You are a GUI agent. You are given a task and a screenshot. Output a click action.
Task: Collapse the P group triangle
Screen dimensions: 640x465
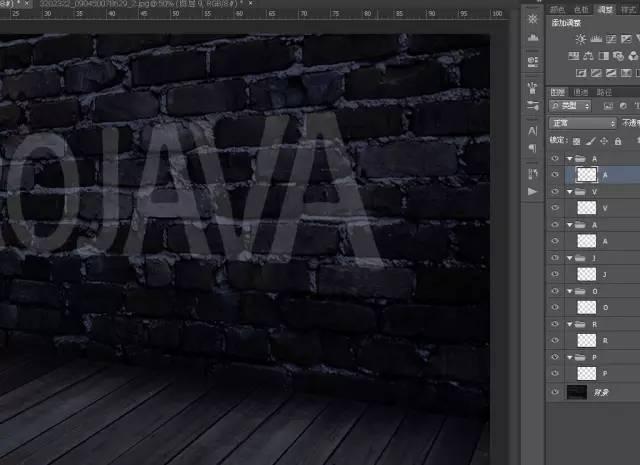[x=570, y=357]
